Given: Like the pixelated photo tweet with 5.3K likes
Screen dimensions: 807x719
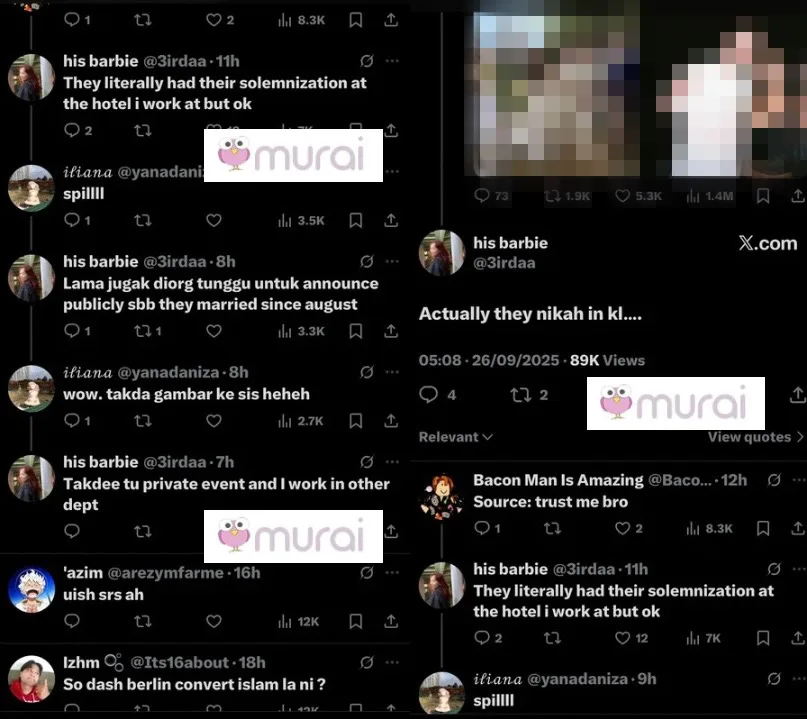Looking at the screenshot, I should (x=638, y=196).
